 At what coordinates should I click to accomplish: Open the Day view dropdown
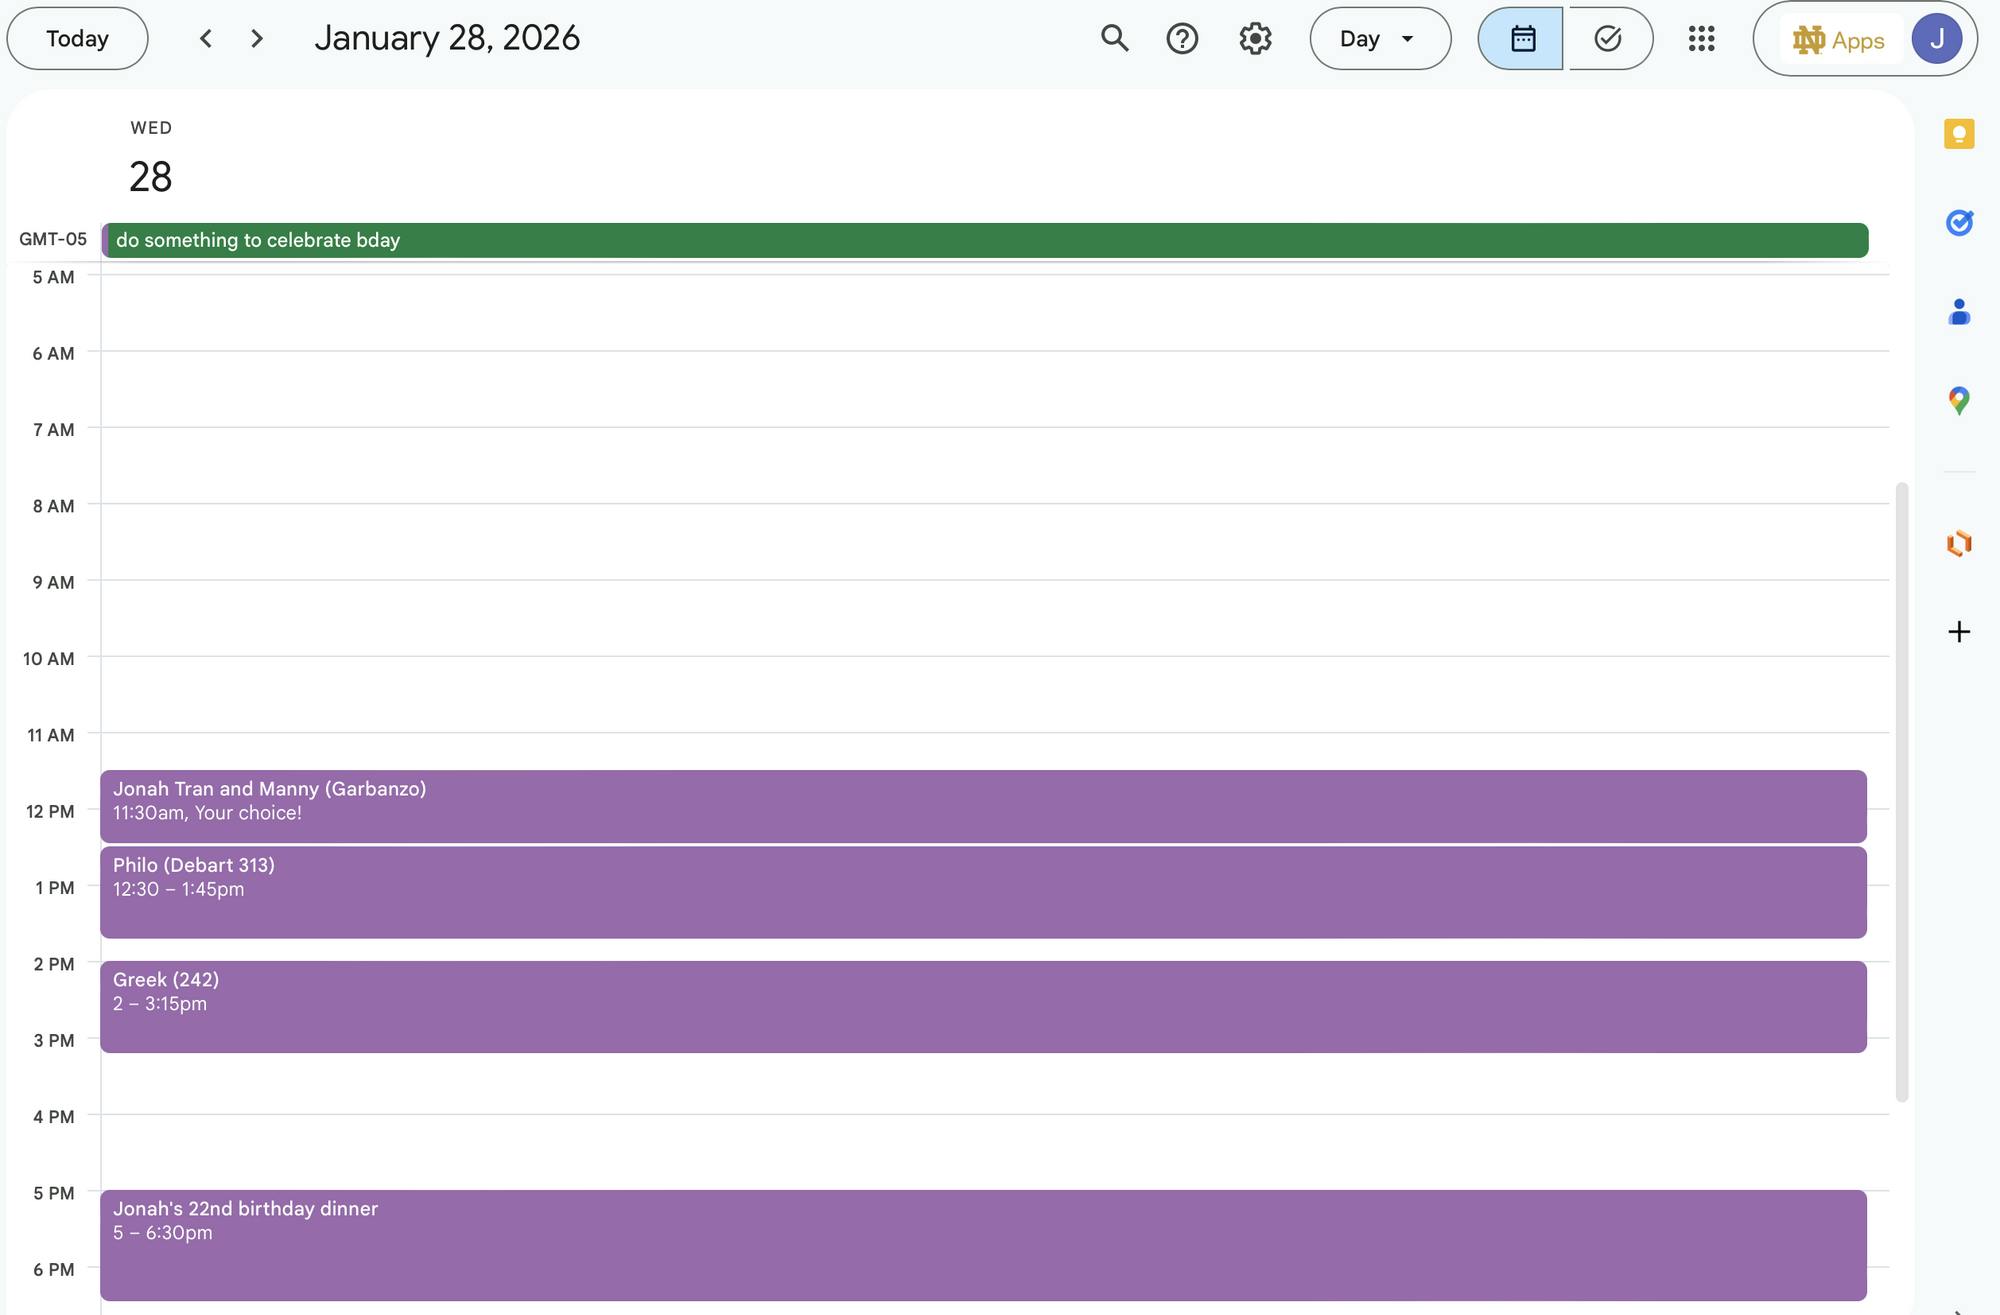point(1380,38)
